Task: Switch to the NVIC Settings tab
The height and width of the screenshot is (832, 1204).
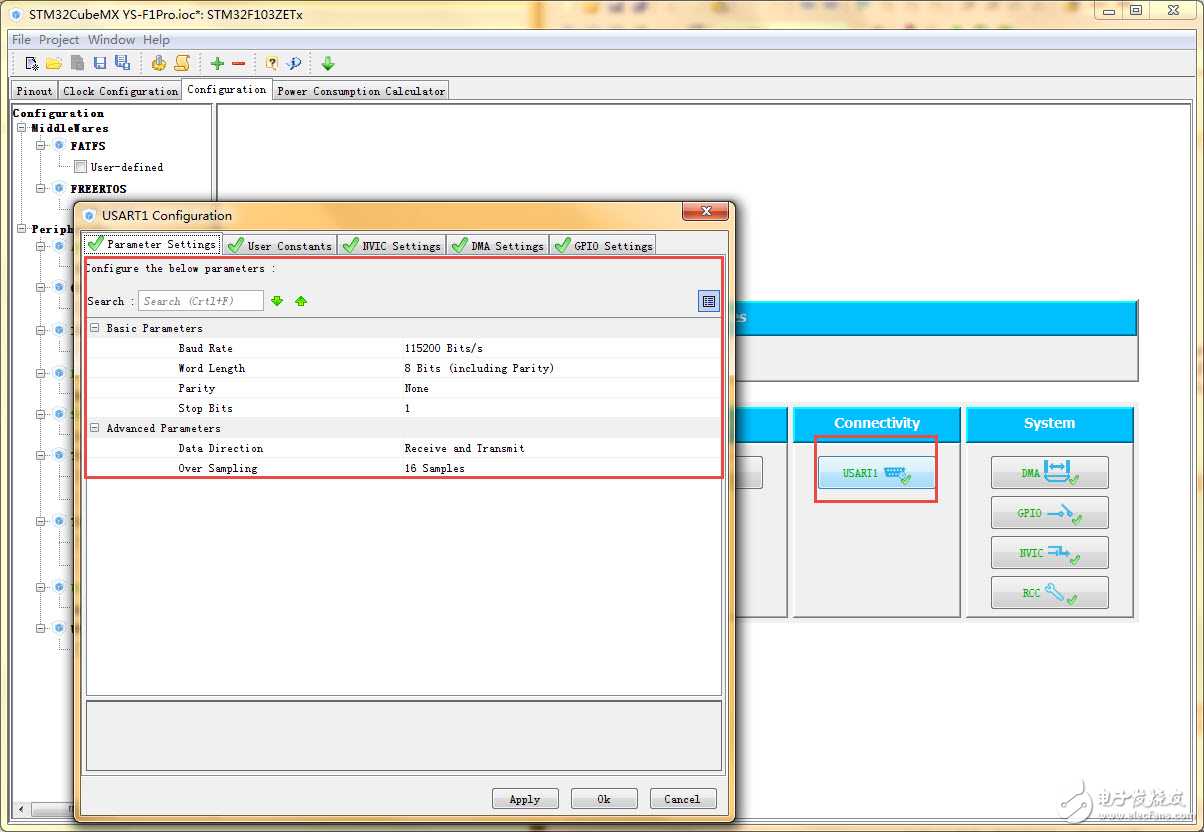Action: (392, 245)
